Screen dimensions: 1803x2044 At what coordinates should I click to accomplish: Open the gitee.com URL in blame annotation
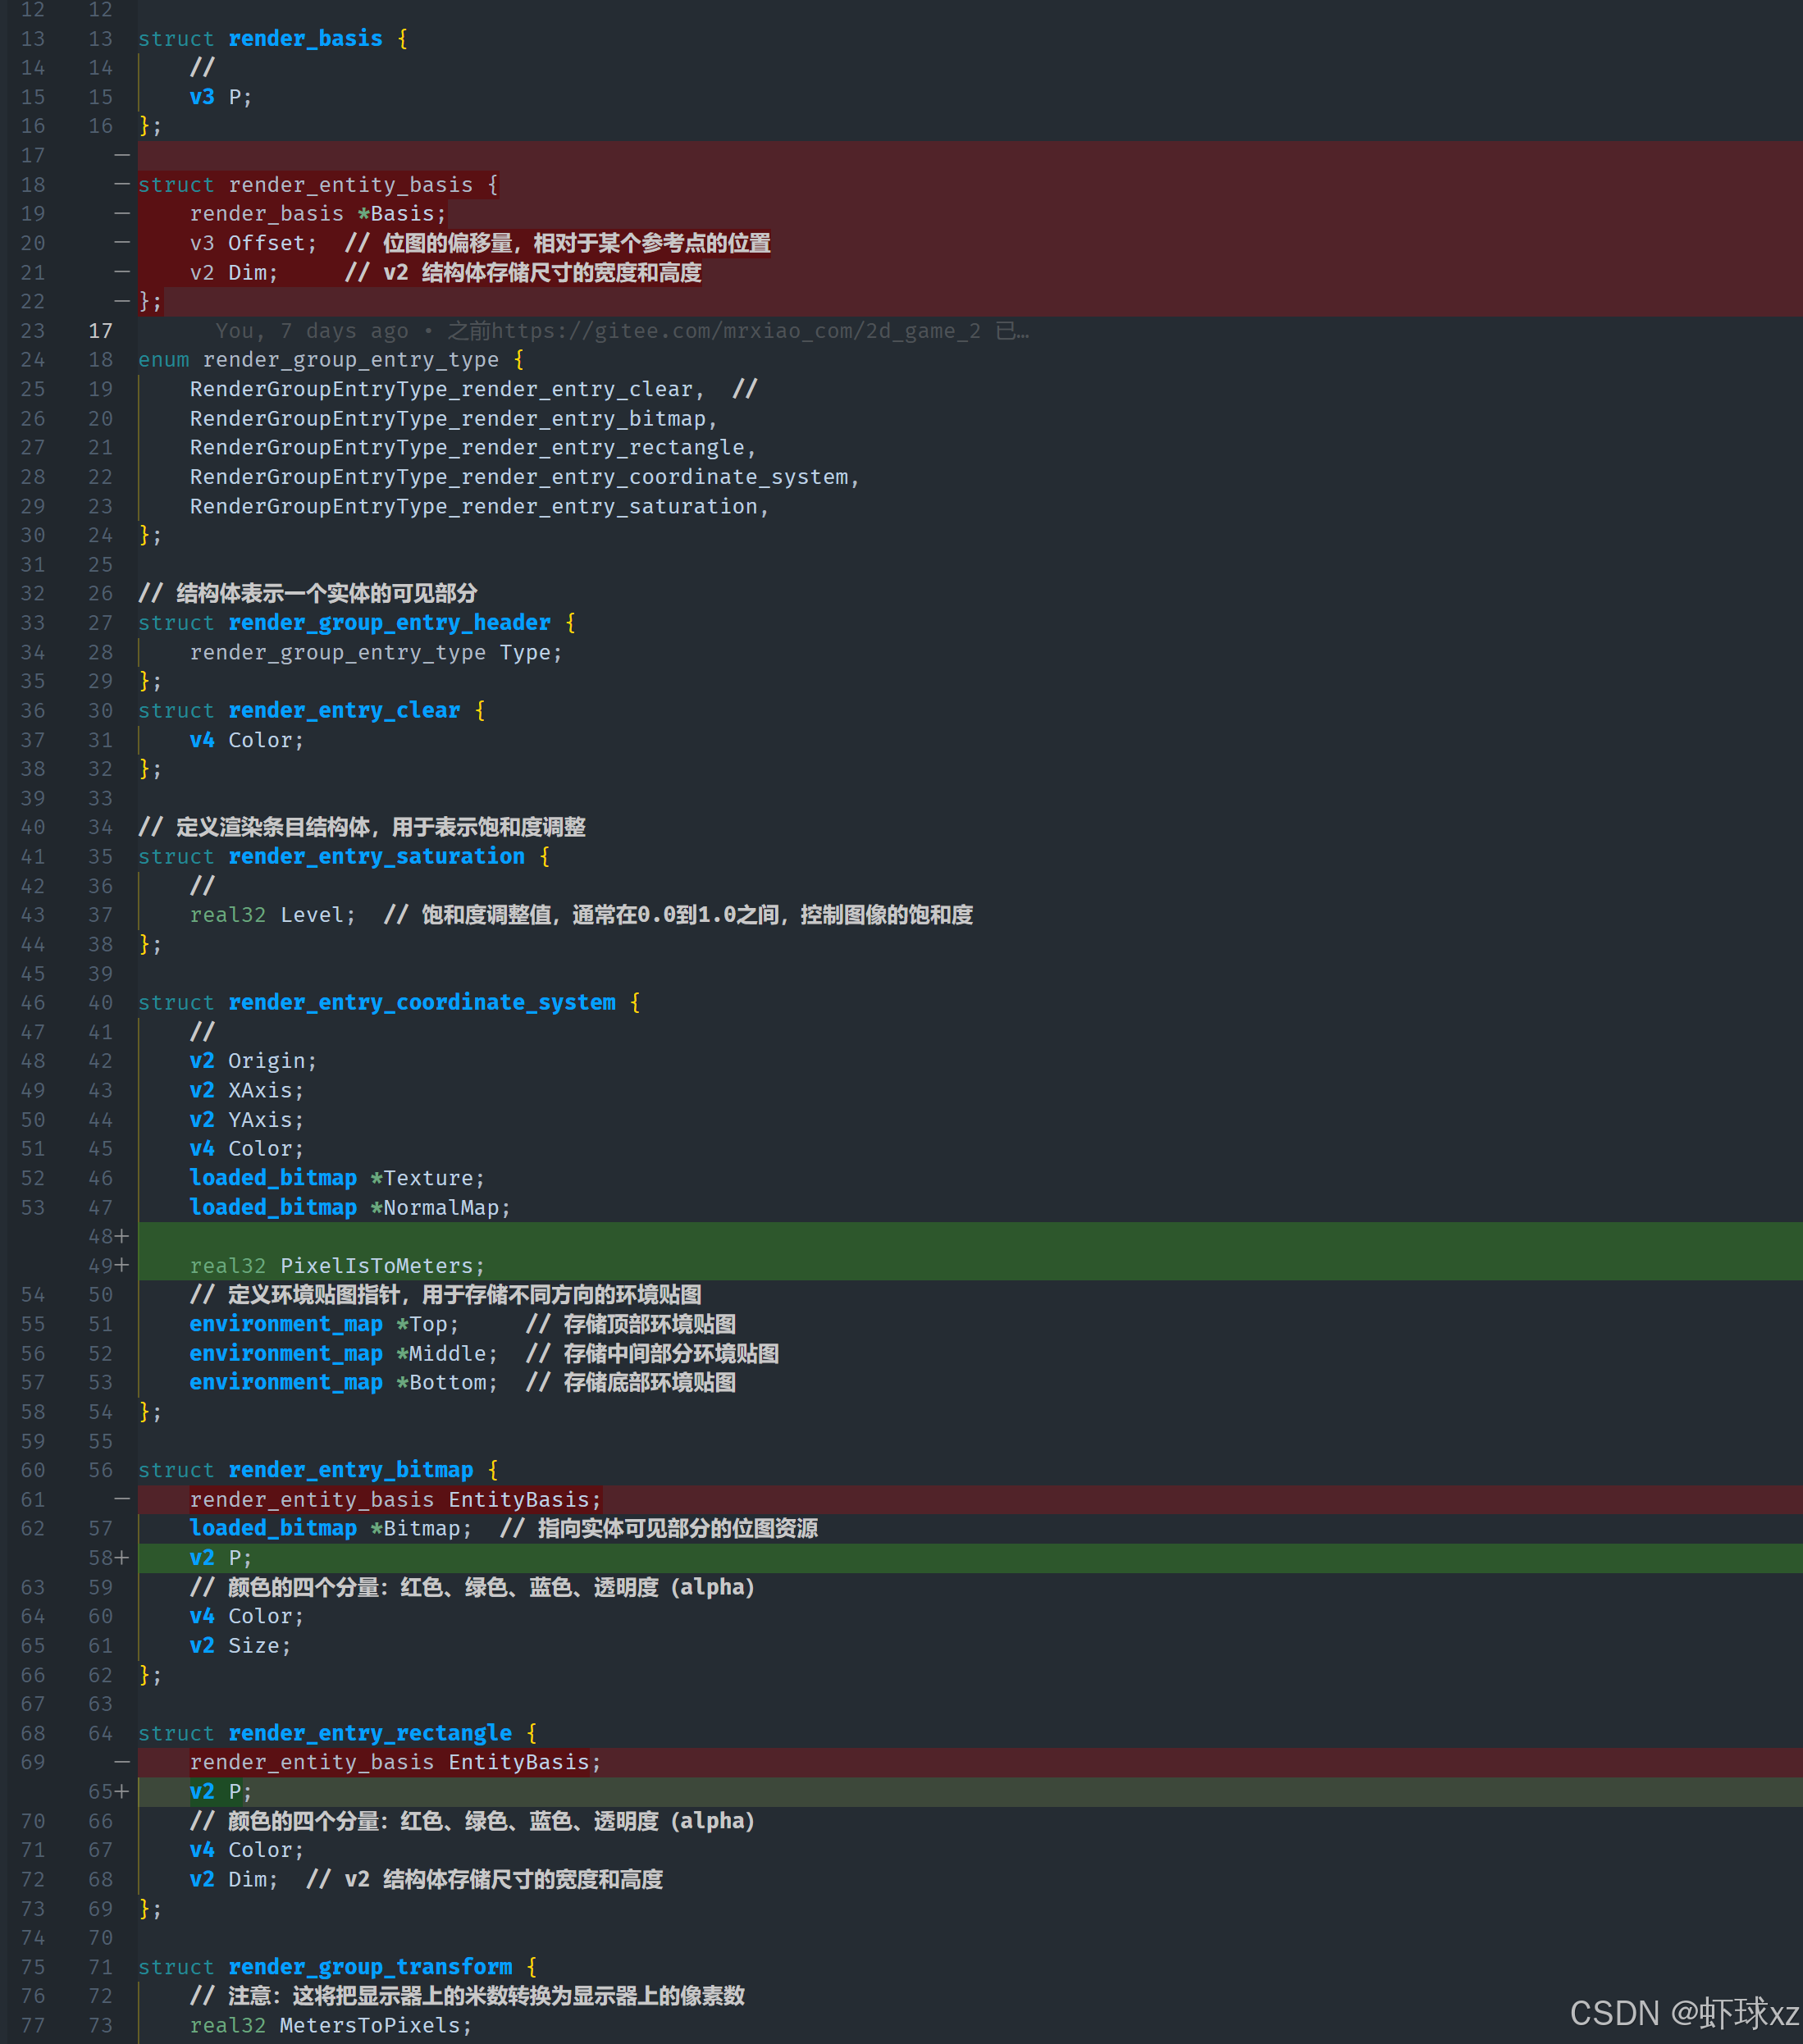click(x=735, y=331)
